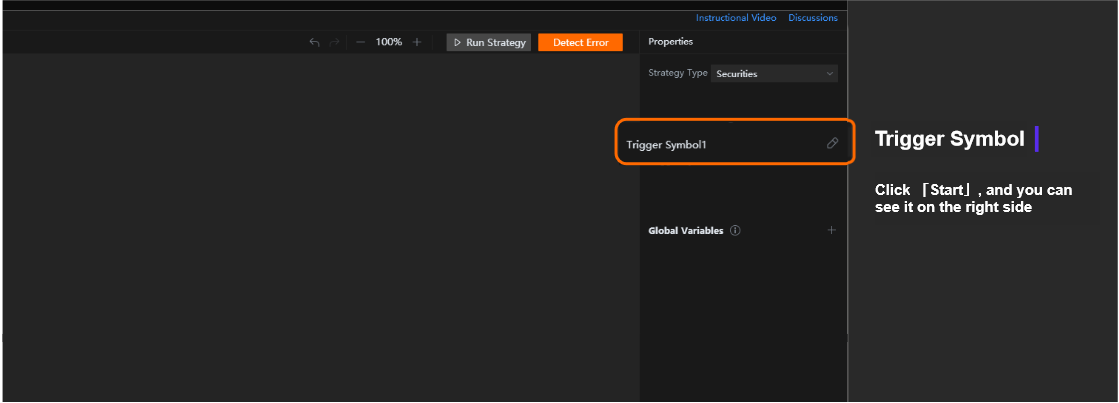Add a new global variable
This screenshot has height=403, width=1119.
pyautogui.click(x=831, y=230)
